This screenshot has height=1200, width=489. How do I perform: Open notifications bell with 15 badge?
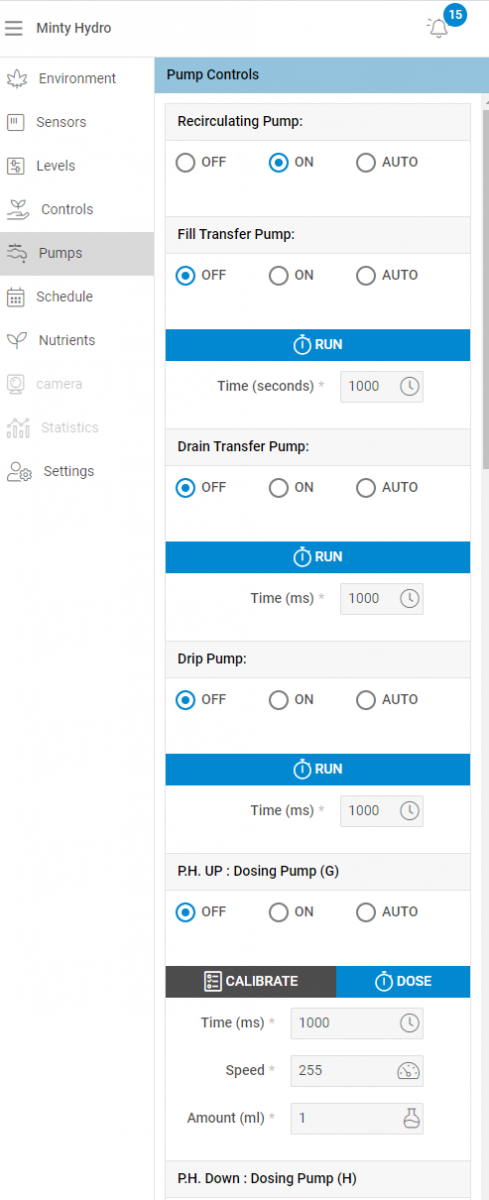pyautogui.click(x=439, y=28)
